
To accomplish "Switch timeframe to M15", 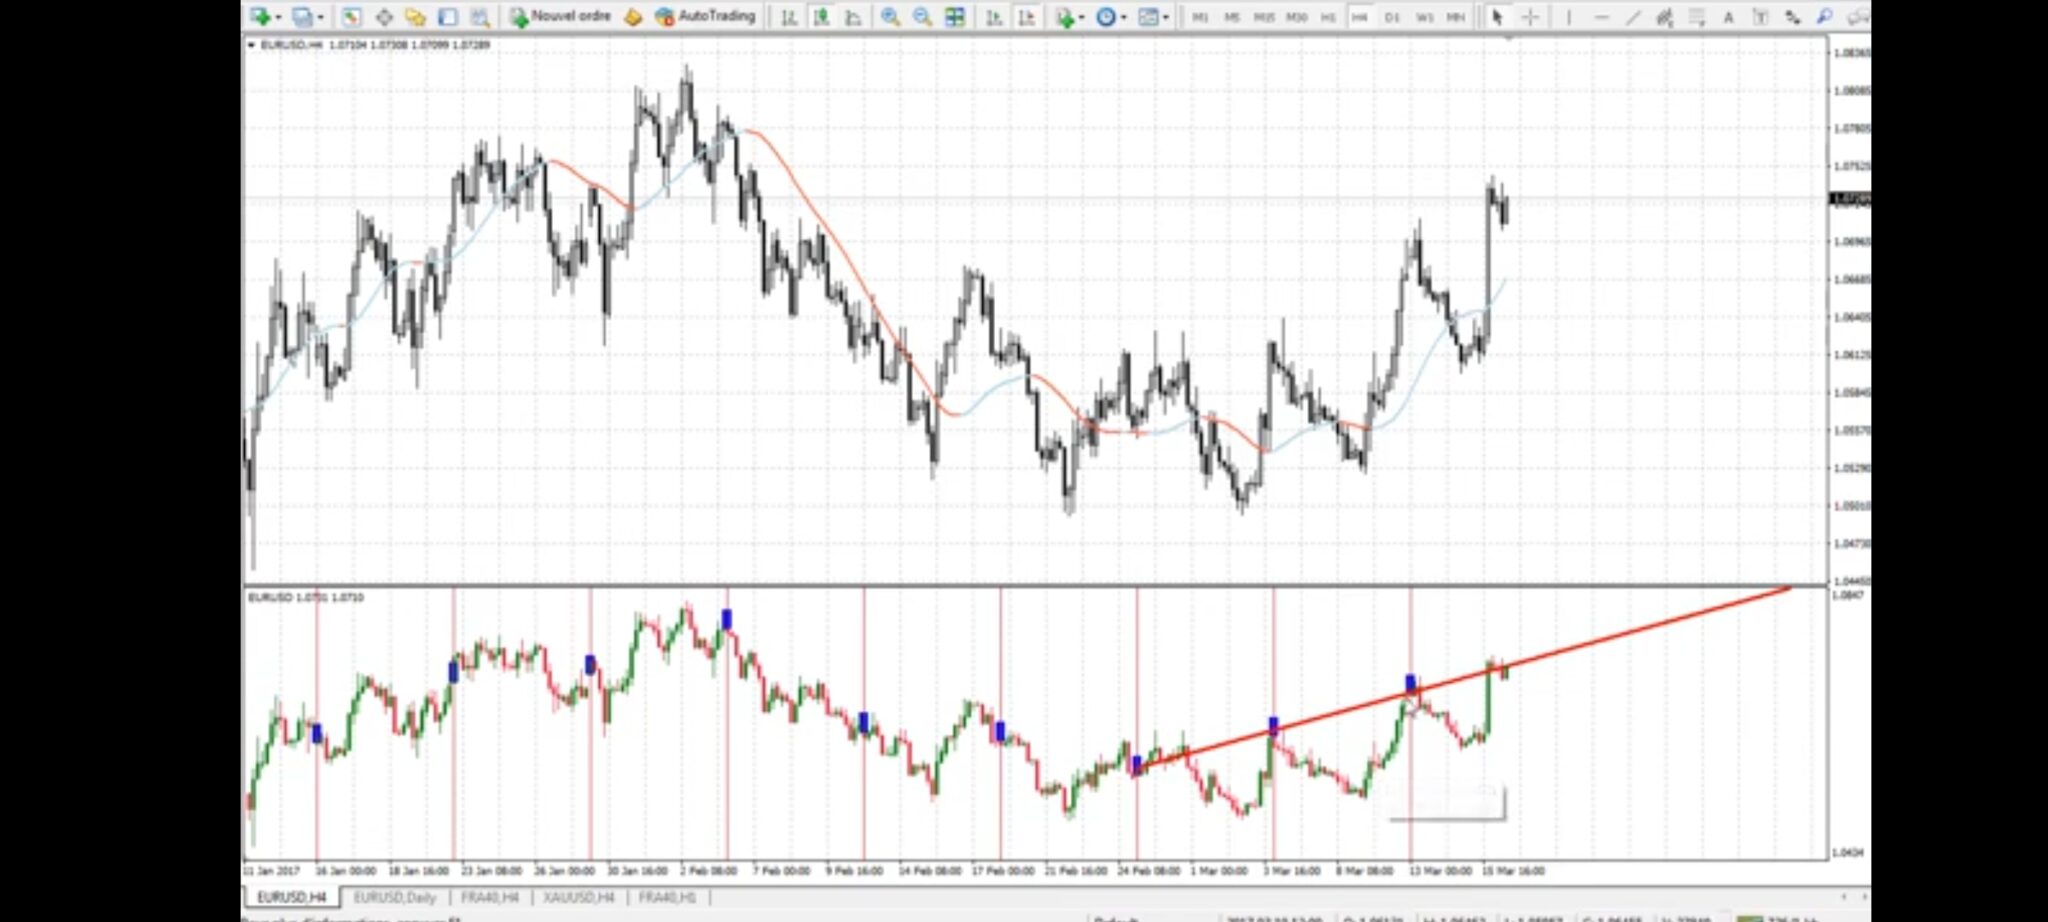I will click(x=1264, y=17).
